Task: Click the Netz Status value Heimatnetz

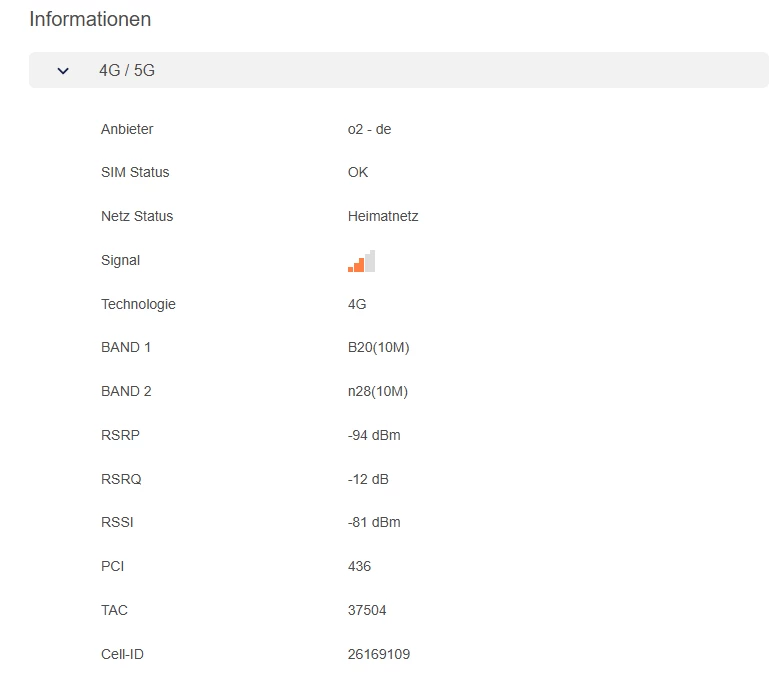Action: 383,216
